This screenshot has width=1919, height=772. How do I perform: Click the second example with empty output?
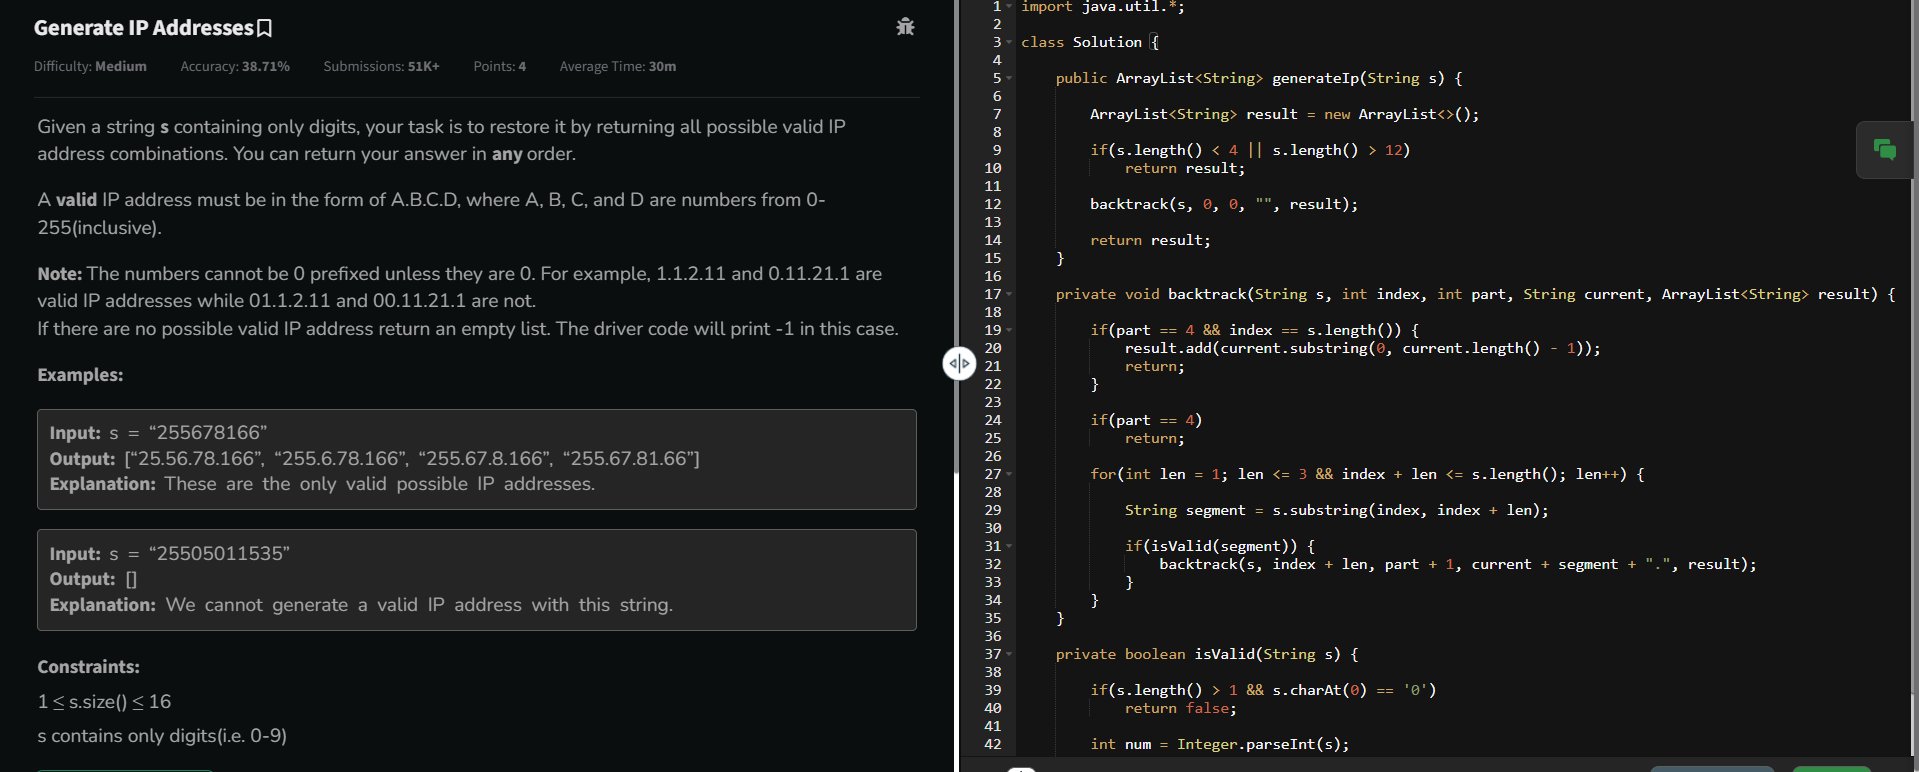point(476,579)
